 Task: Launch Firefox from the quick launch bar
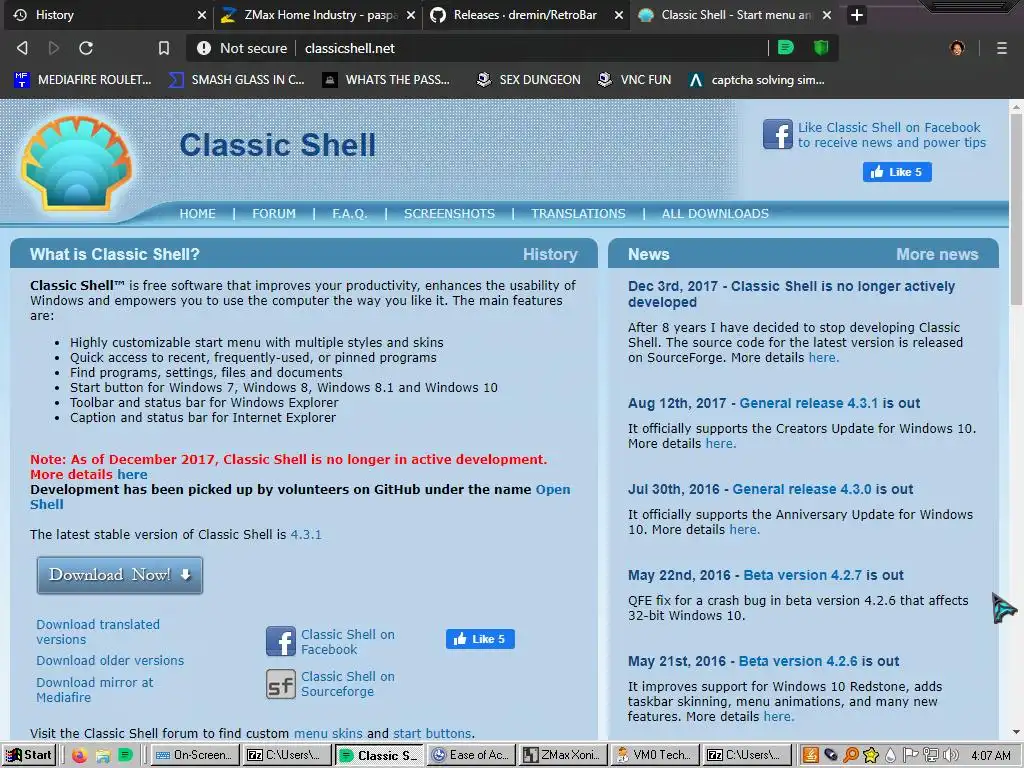(79, 756)
